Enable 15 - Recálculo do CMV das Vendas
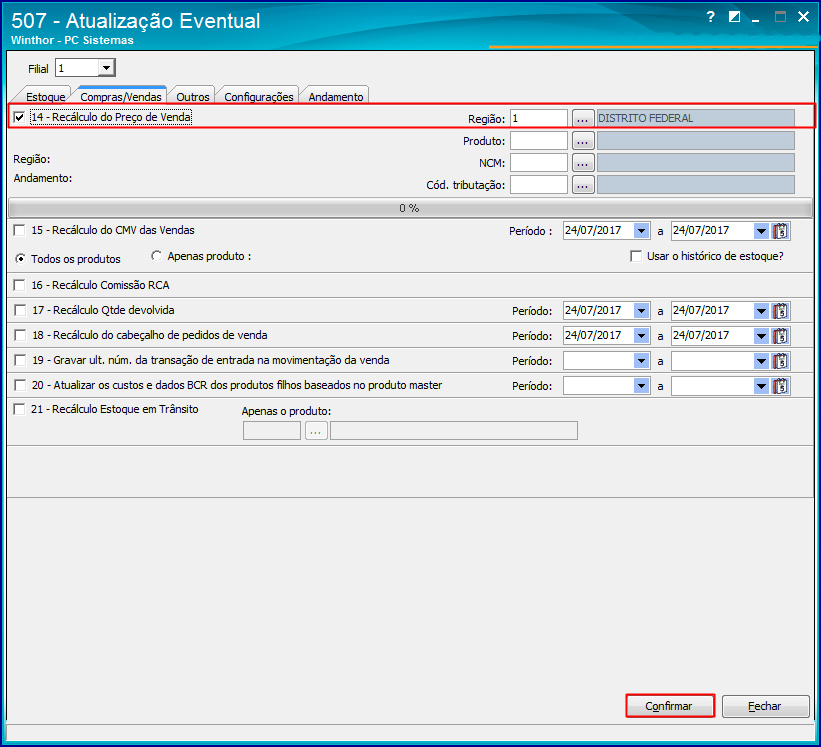The width and height of the screenshot is (821, 747). tap(19, 230)
